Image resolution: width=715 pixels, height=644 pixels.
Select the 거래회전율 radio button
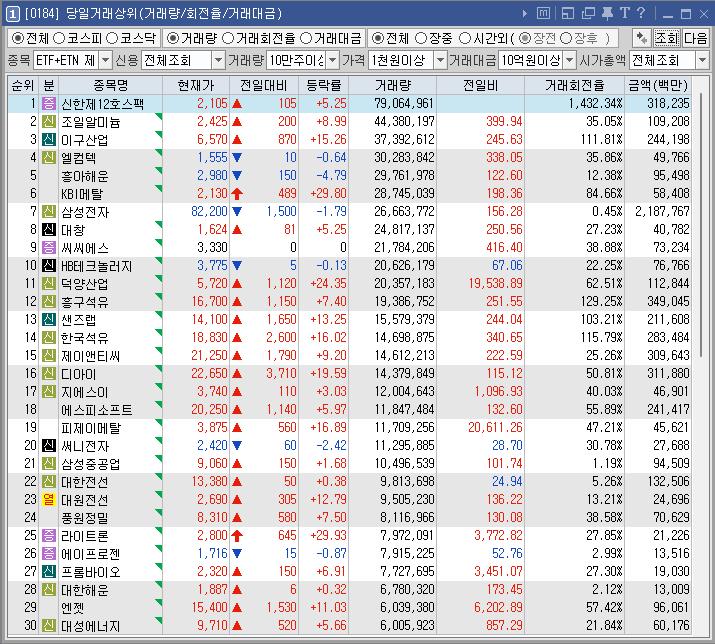(x=228, y=38)
